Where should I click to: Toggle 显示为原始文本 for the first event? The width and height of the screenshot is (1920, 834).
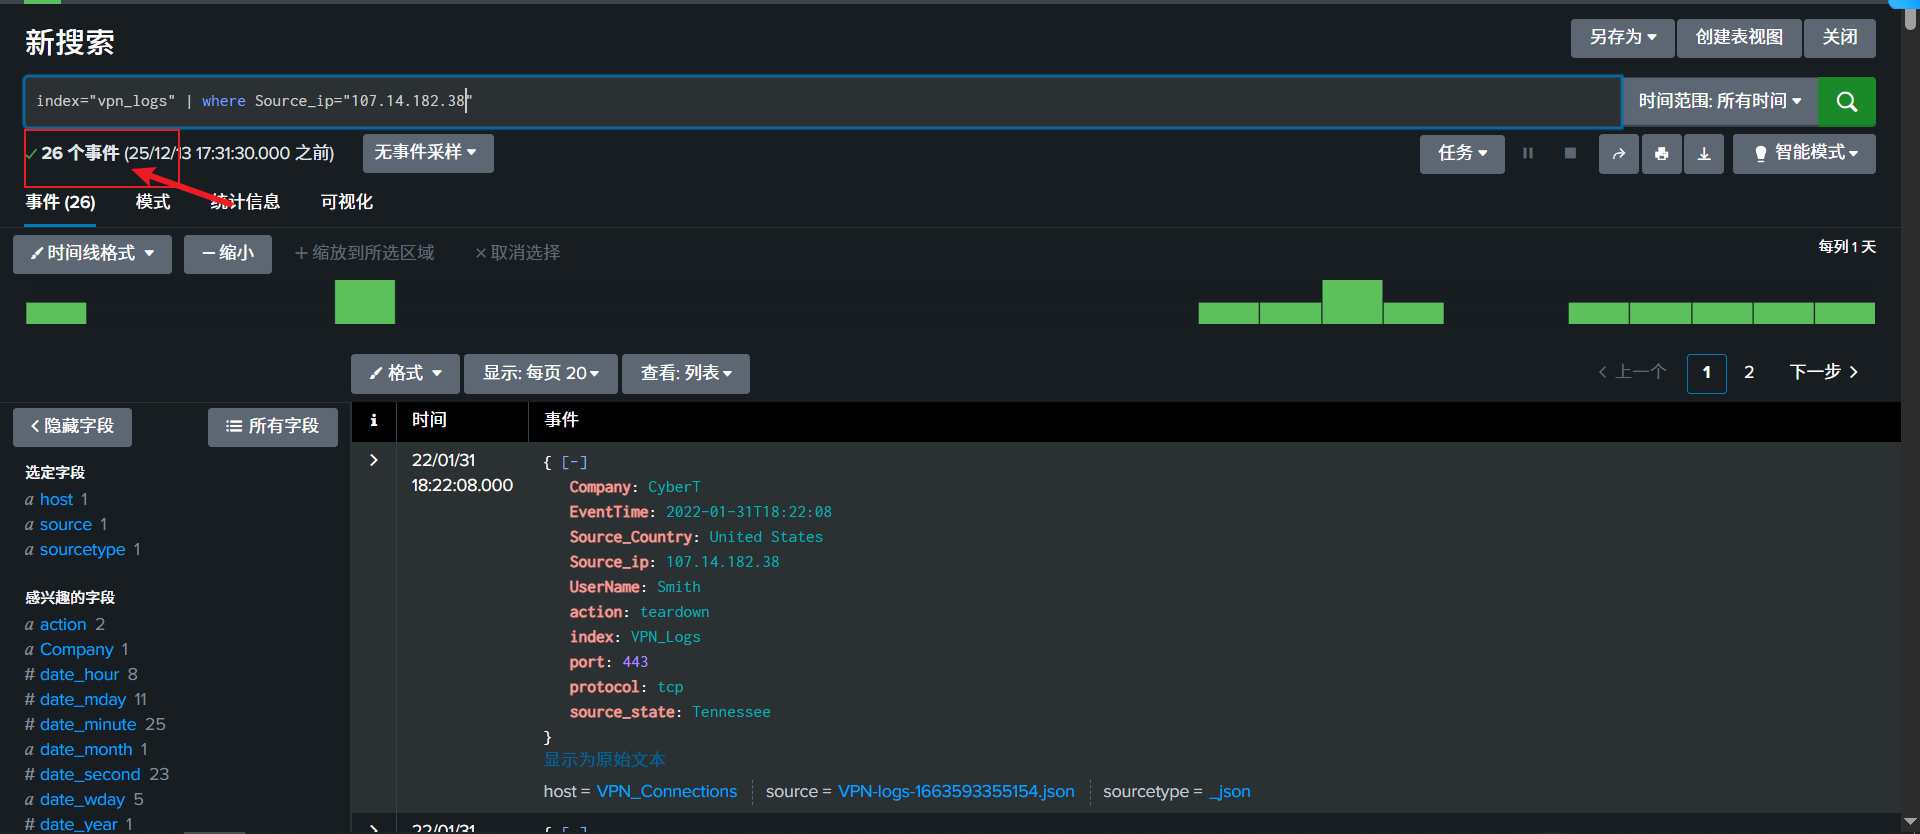[x=604, y=760]
